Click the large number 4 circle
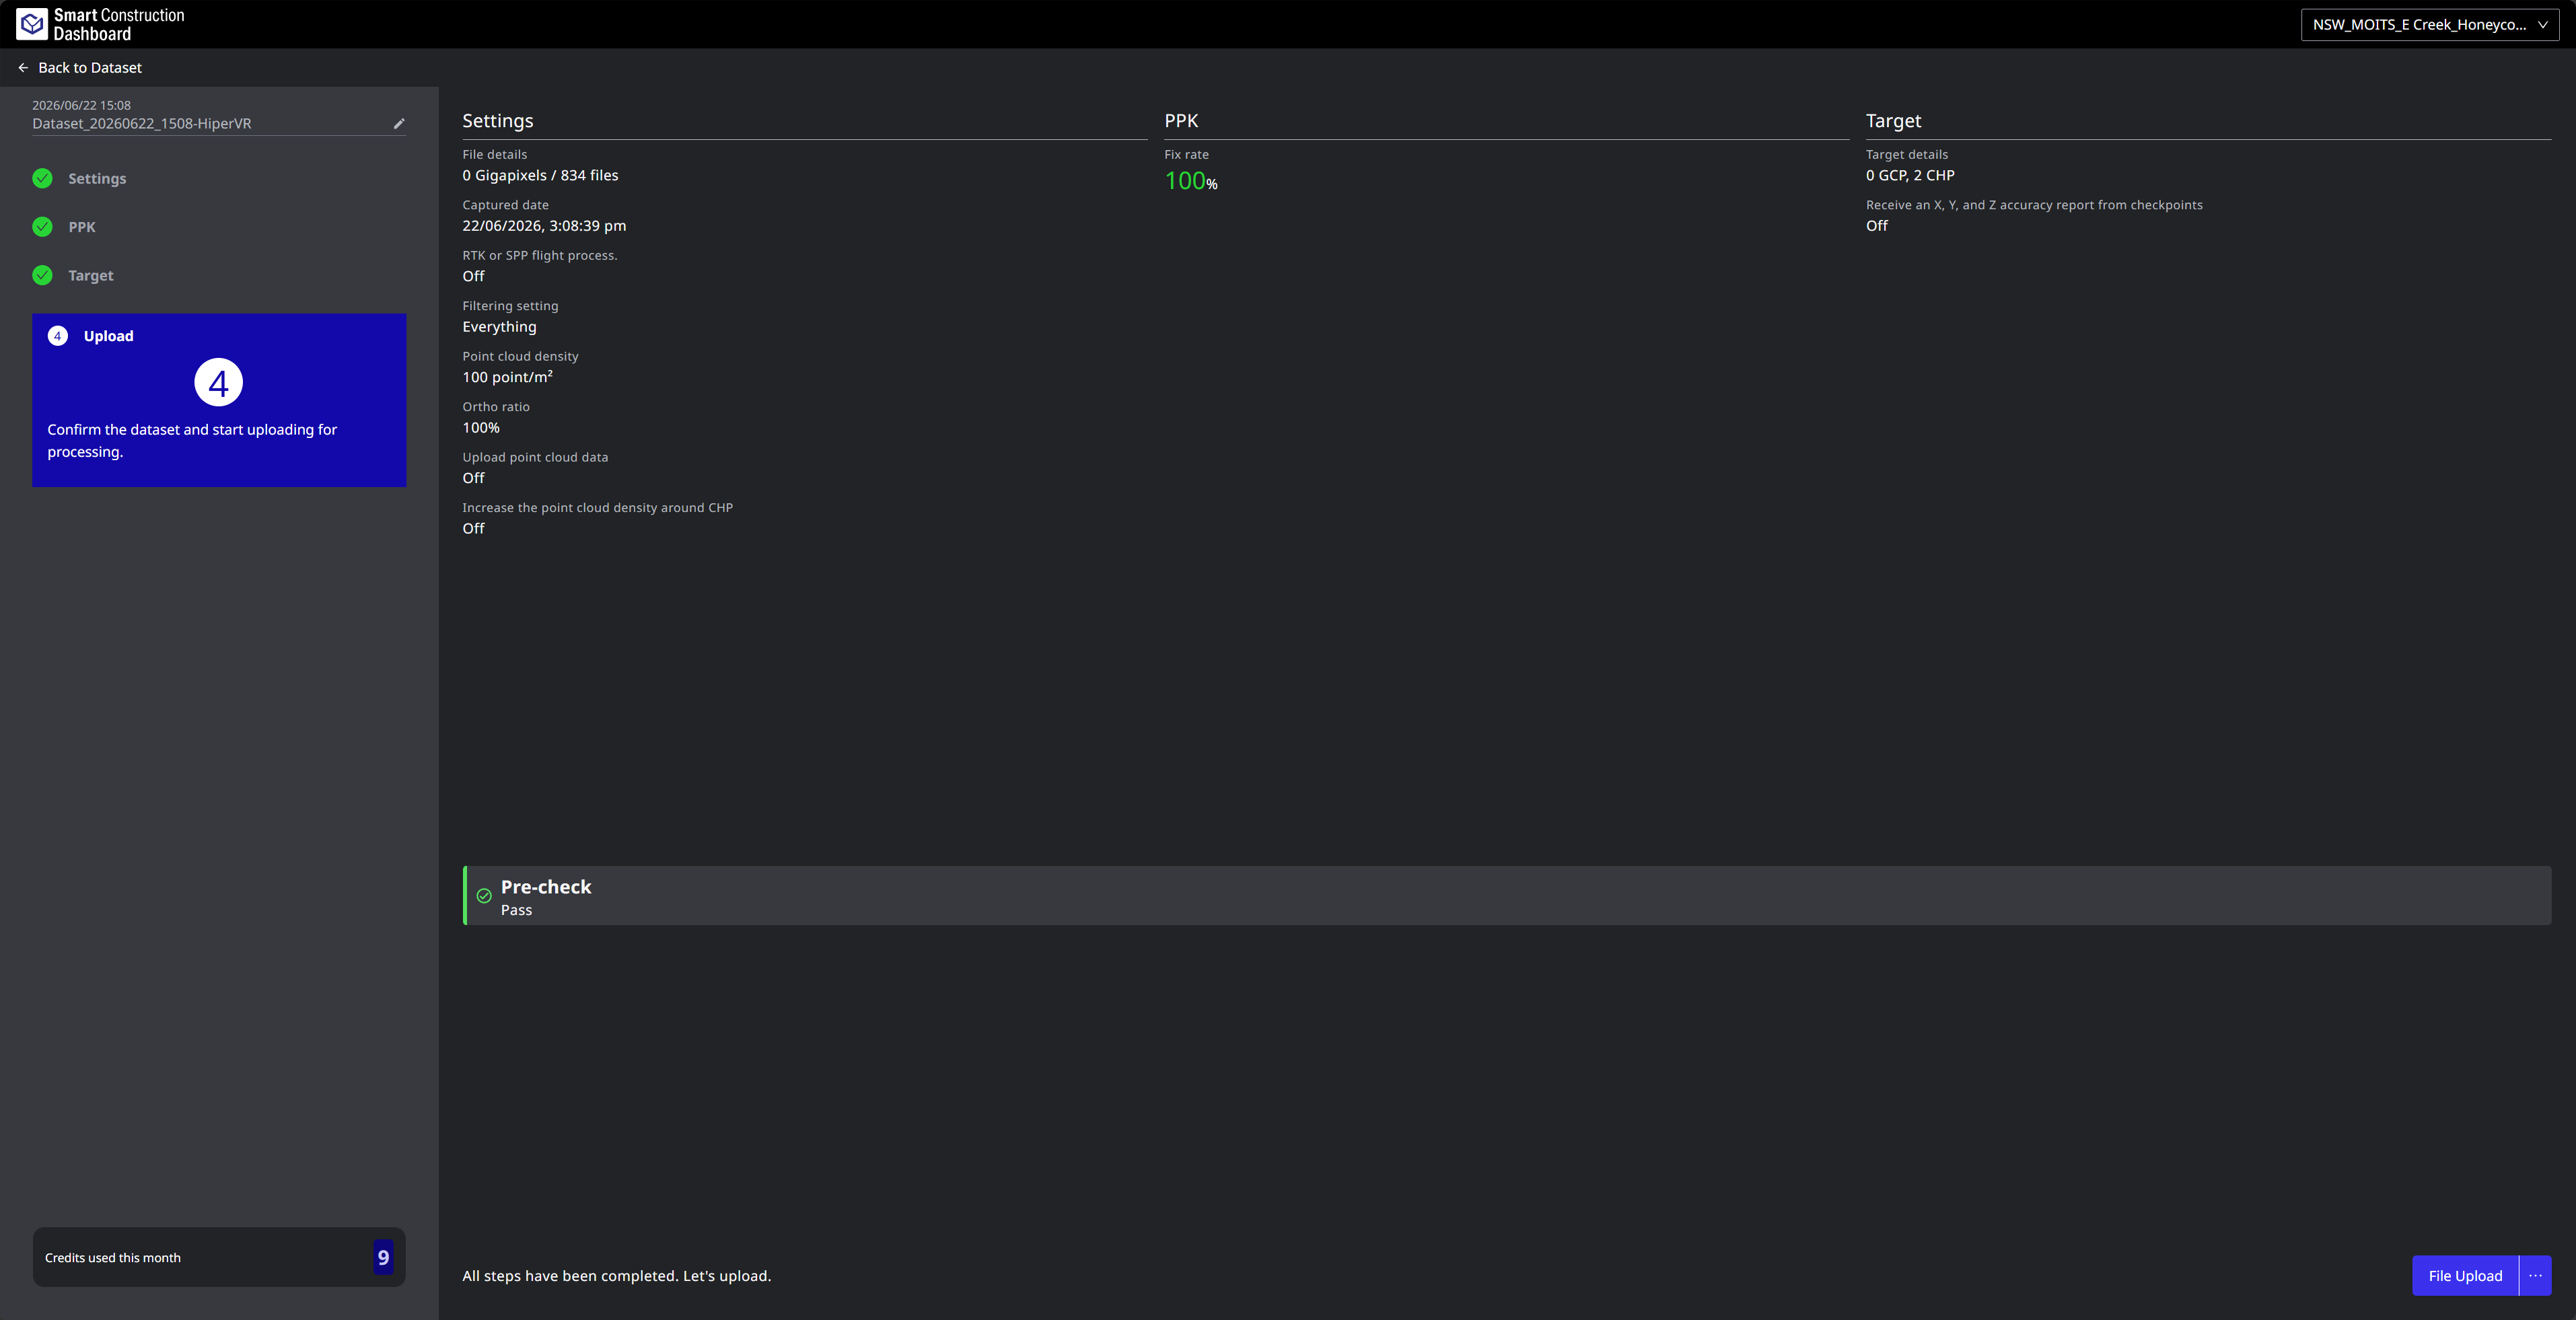The width and height of the screenshot is (2576, 1320). (219, 382)
